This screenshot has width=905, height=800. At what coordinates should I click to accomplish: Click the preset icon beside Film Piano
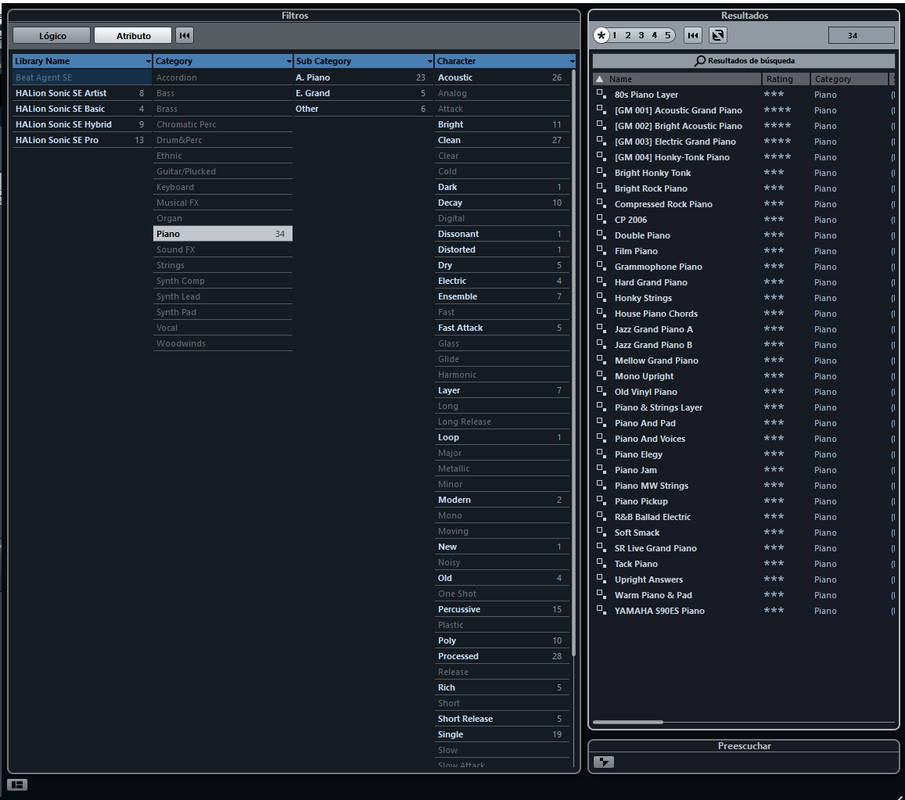pos(601,251)
